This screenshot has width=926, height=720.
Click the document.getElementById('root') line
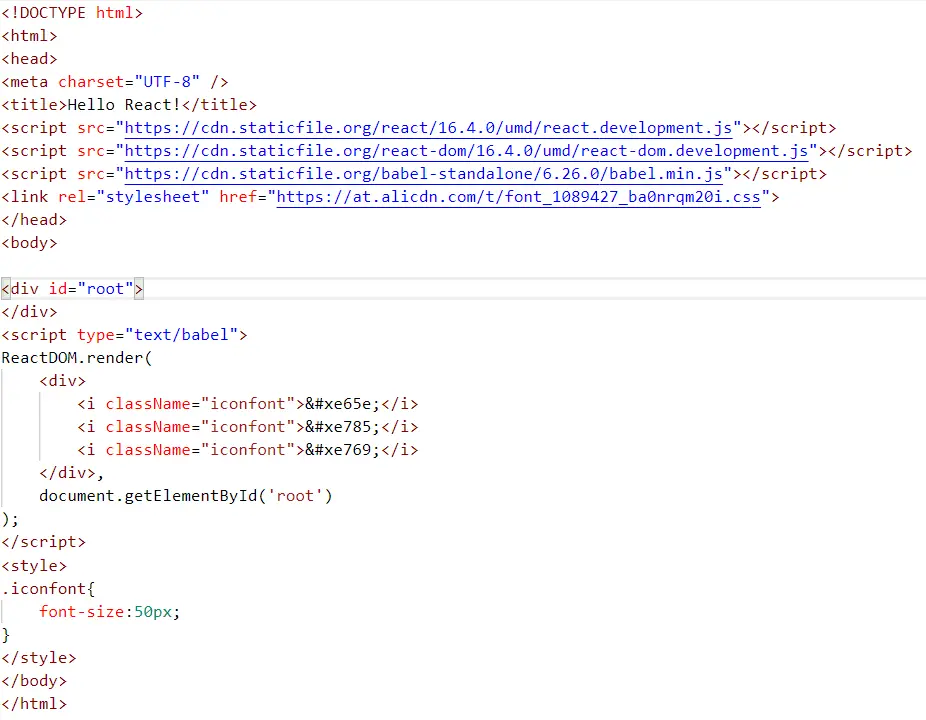coord(186,497)
